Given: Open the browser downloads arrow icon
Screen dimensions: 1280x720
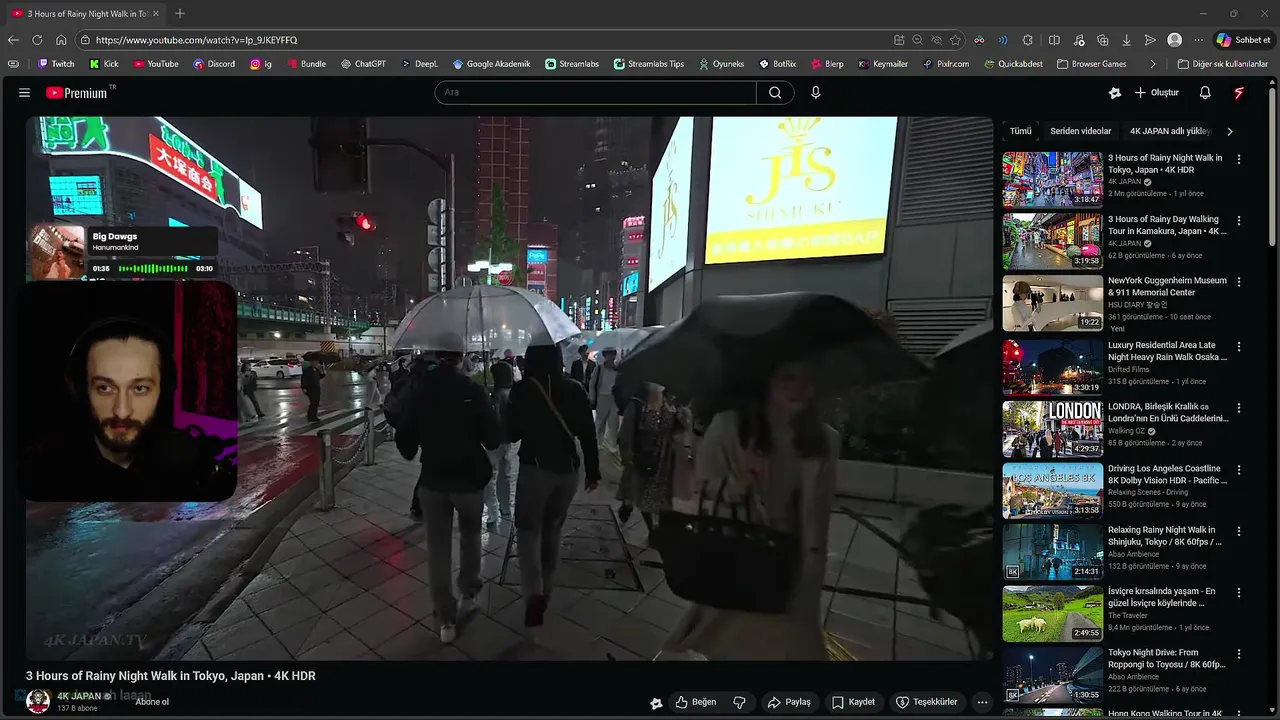Looking at the screenshot, I should (x=1126, y=40).
